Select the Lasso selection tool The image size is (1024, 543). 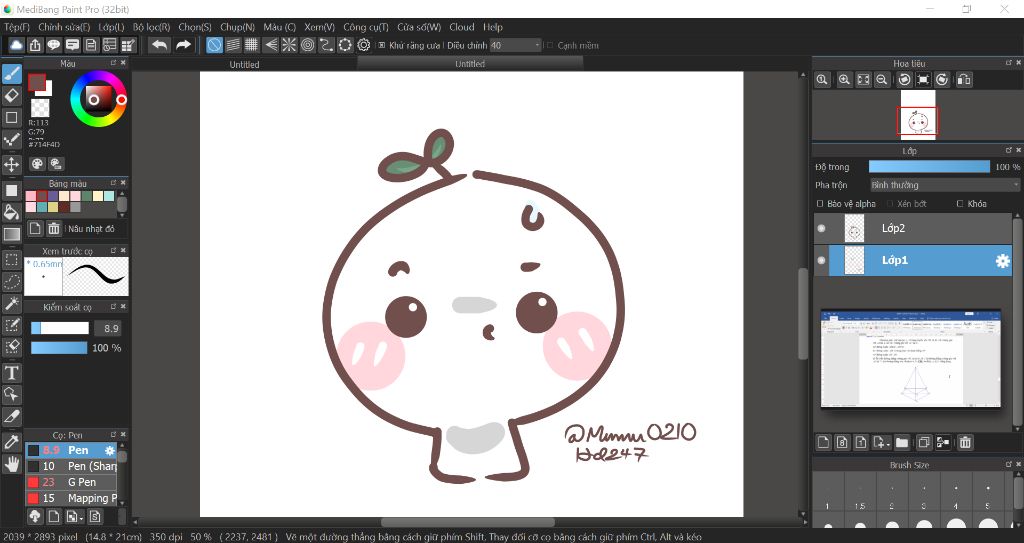coord(12,282)
